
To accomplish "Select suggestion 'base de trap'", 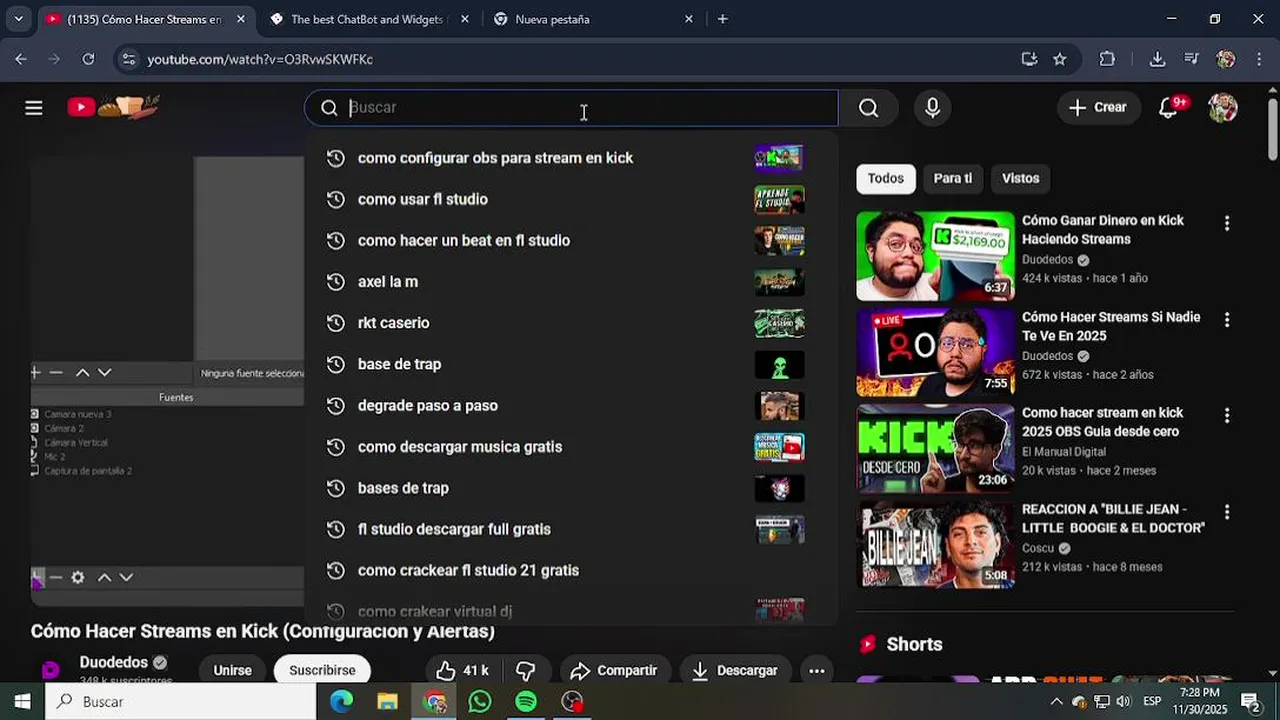I will (x=571, y=364).
